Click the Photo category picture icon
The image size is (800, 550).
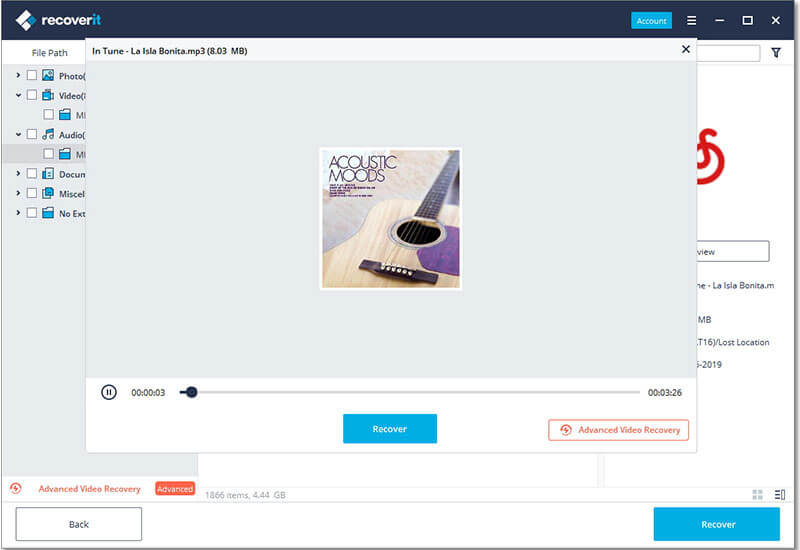coord(48,75)
